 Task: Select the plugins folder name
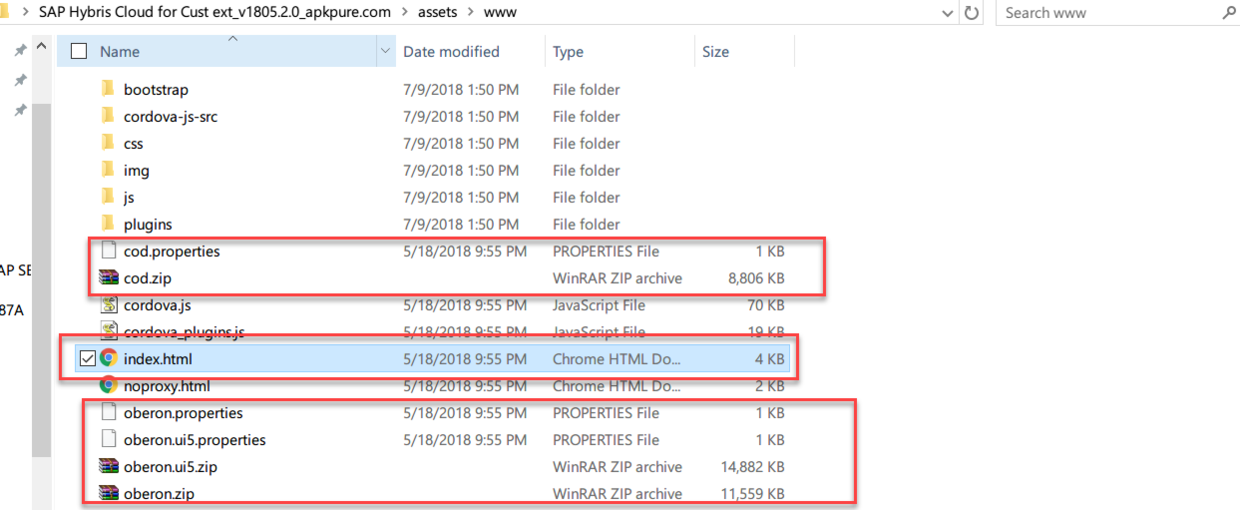(x=148, y=224)
